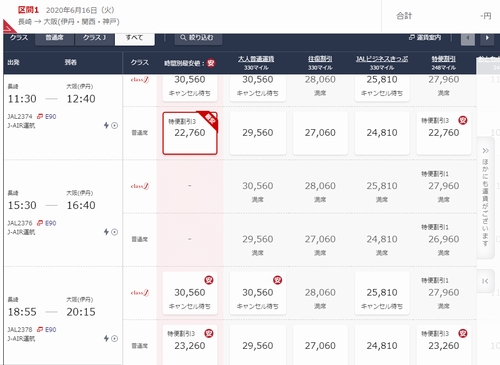Image resolution: width=500 pixels, height=365 pixels.
Task: Select the 24,810 business fare on 11:30 flight
Action: point(382,133)
